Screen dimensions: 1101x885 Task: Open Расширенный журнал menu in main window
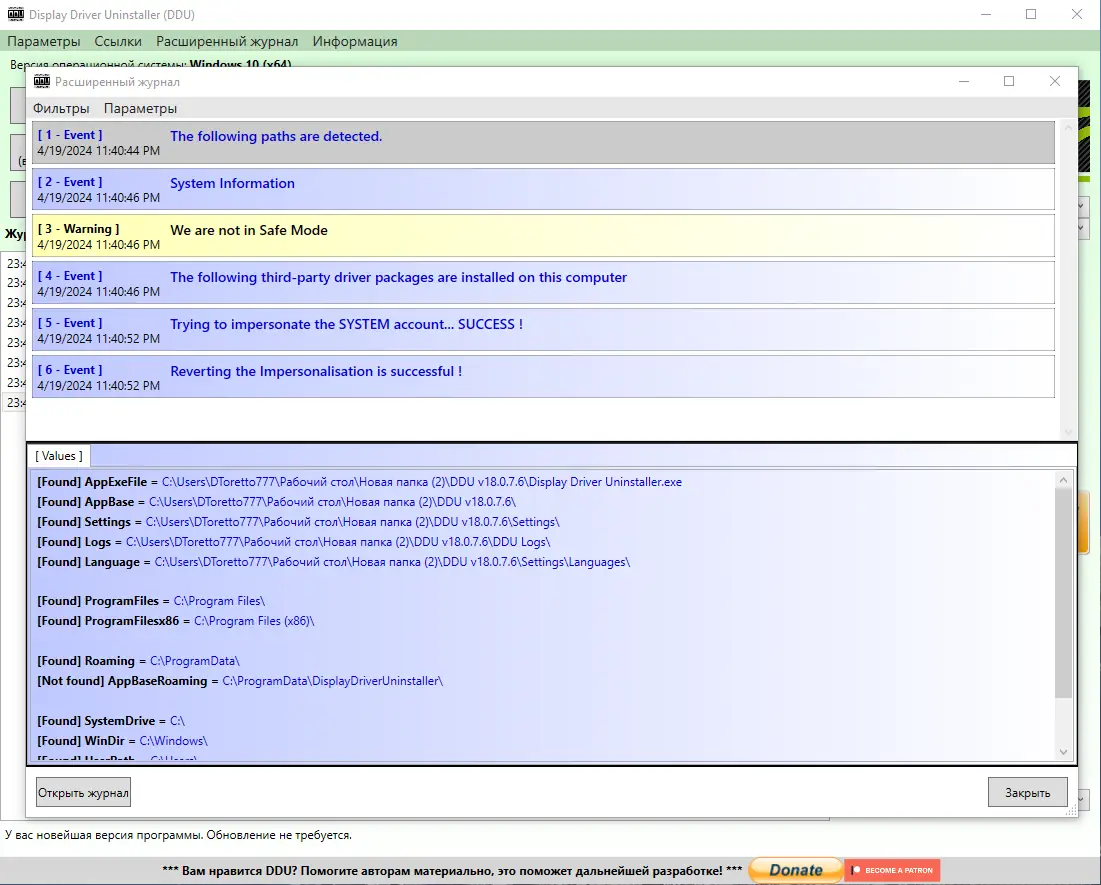coord(227,41)
